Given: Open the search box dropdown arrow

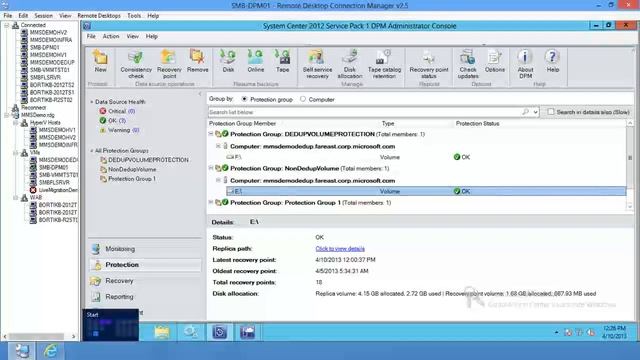Looking at the screenshot, I should [535, 112].
